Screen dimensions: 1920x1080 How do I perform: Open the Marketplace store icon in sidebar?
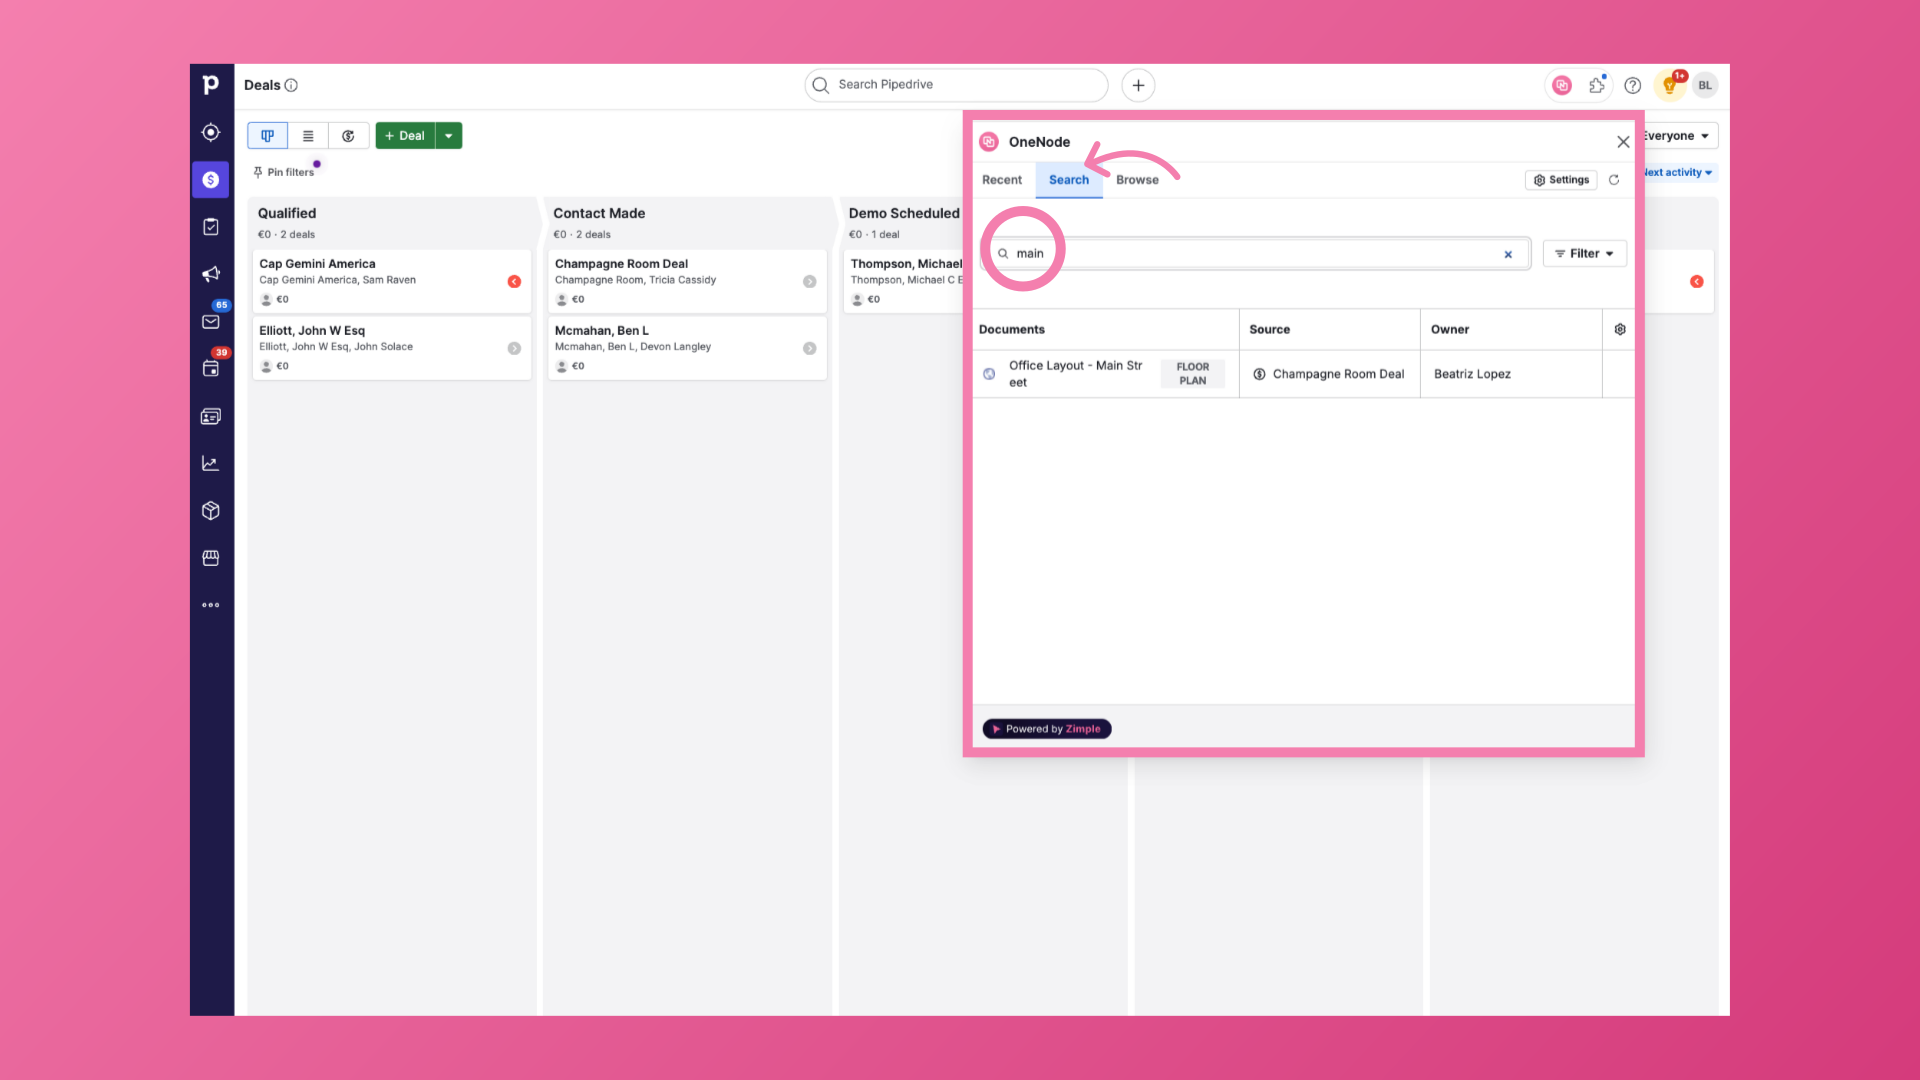point(211,558)
